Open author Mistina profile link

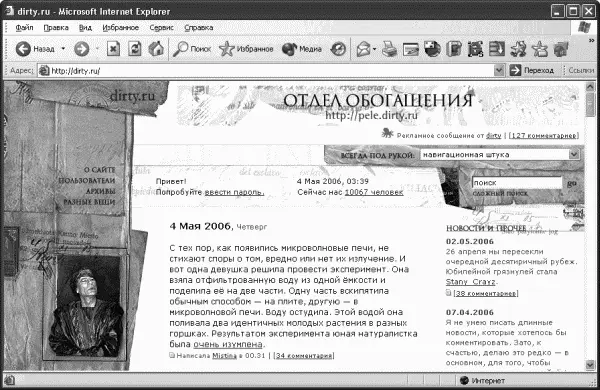pyautogui.click(x=224, y=356)
